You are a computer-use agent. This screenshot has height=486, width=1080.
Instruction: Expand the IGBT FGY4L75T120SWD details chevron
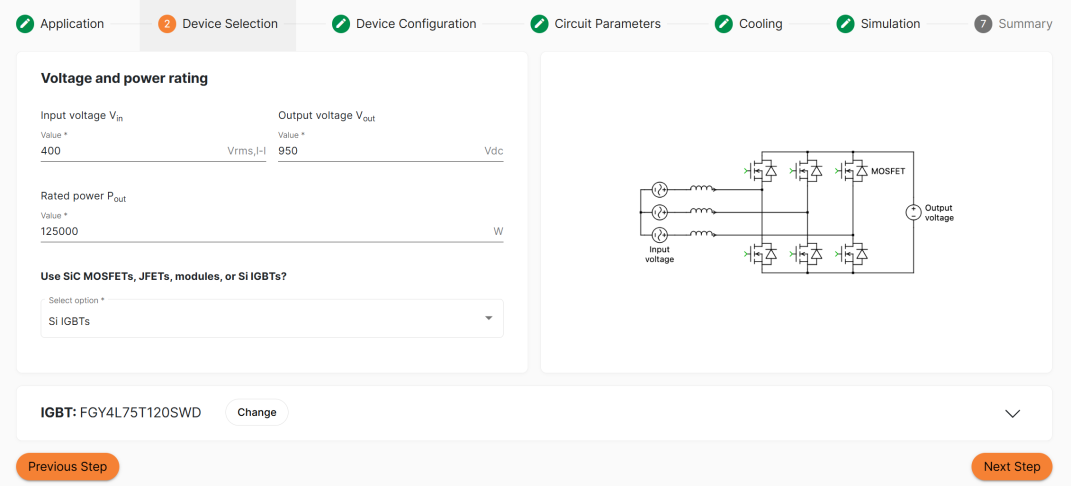click(x=1012, y=413)
